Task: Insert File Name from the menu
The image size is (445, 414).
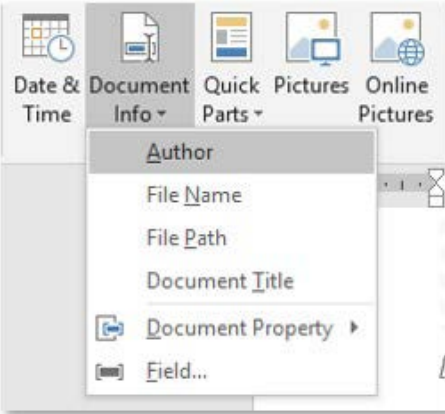Action: click(x=231, y=195)
